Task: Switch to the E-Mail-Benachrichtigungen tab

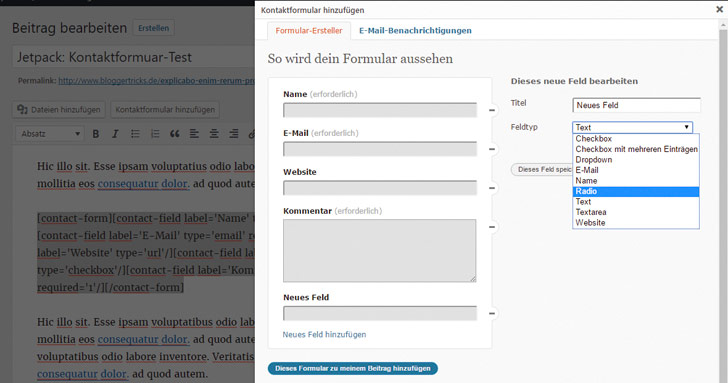Action: coord(415,31)
